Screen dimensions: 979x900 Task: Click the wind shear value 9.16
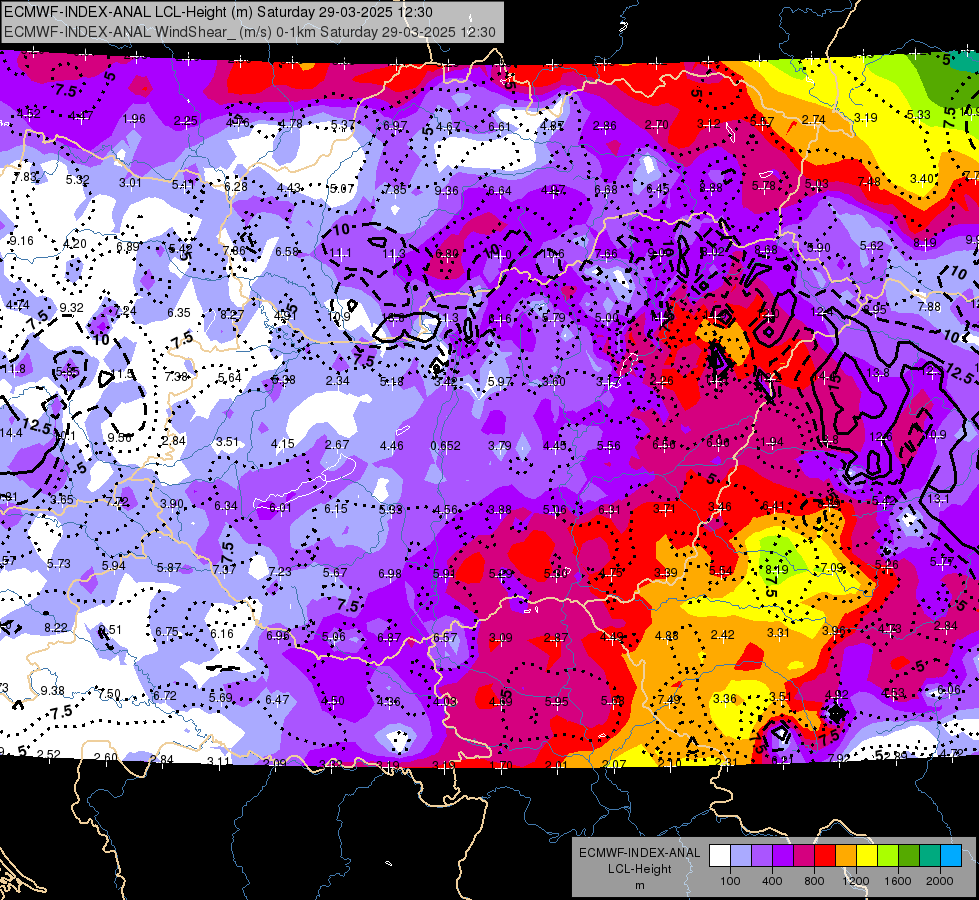(x=21, y=240)
